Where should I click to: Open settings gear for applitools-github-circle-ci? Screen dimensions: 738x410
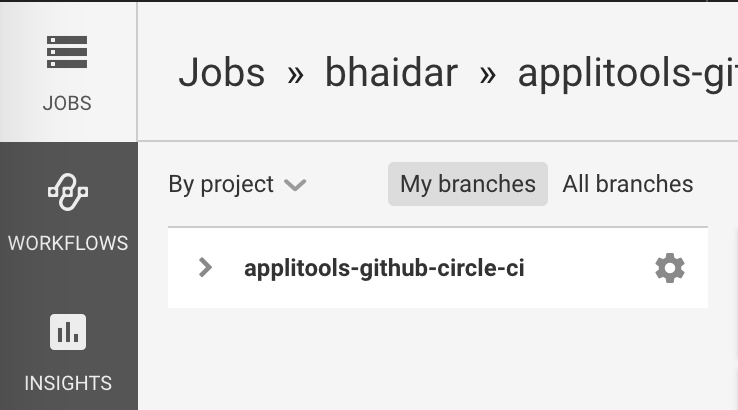[670, 268]
